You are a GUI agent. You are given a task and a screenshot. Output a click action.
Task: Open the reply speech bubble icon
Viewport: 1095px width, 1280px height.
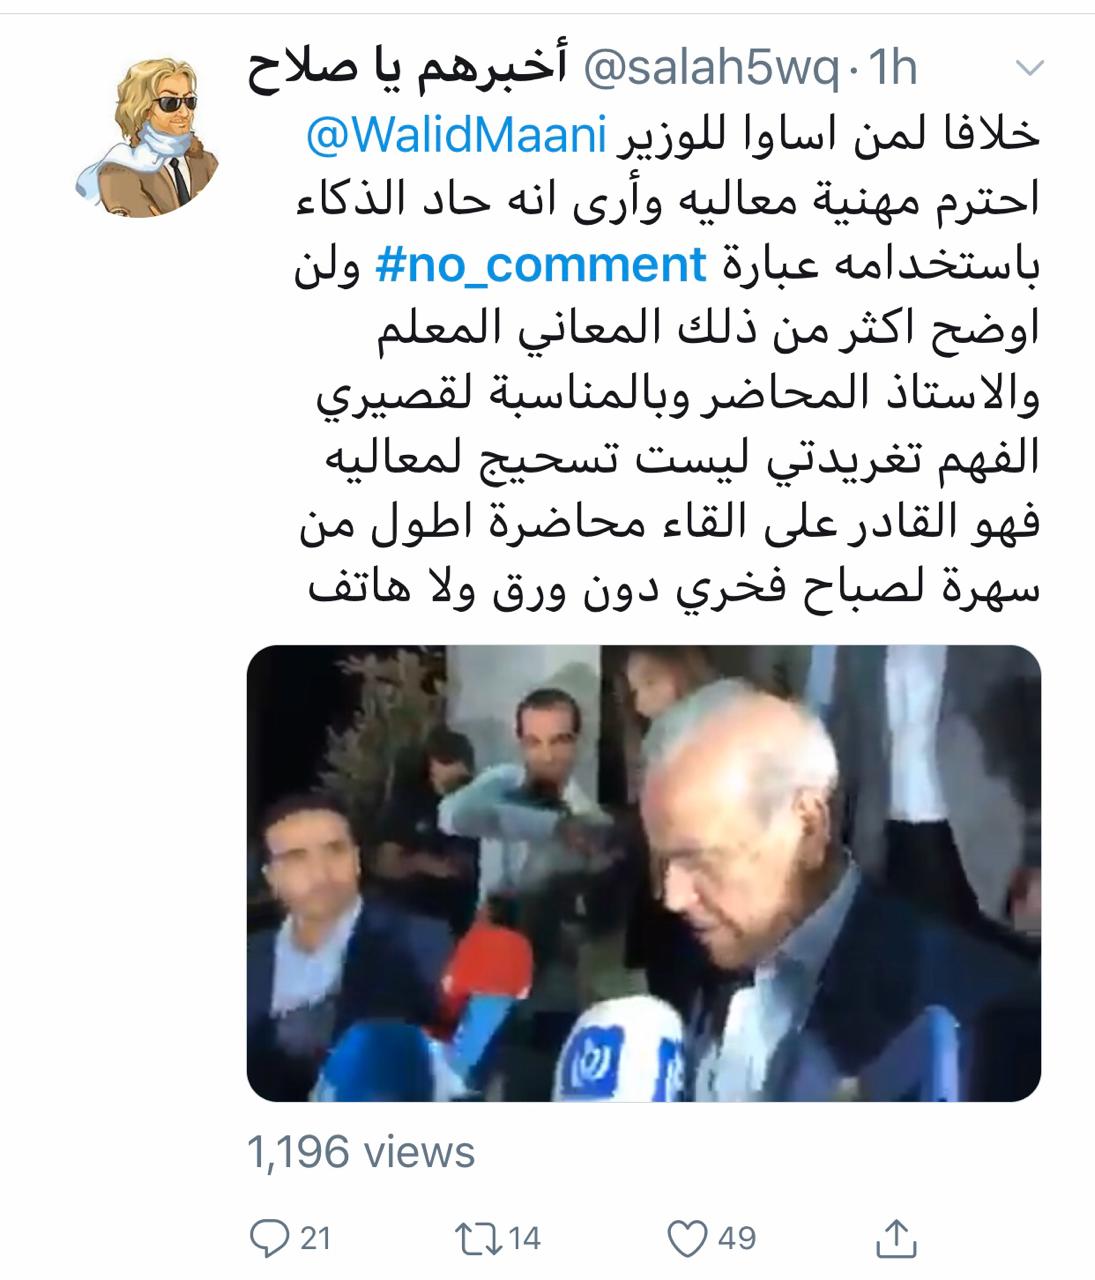pos(268,1239)
